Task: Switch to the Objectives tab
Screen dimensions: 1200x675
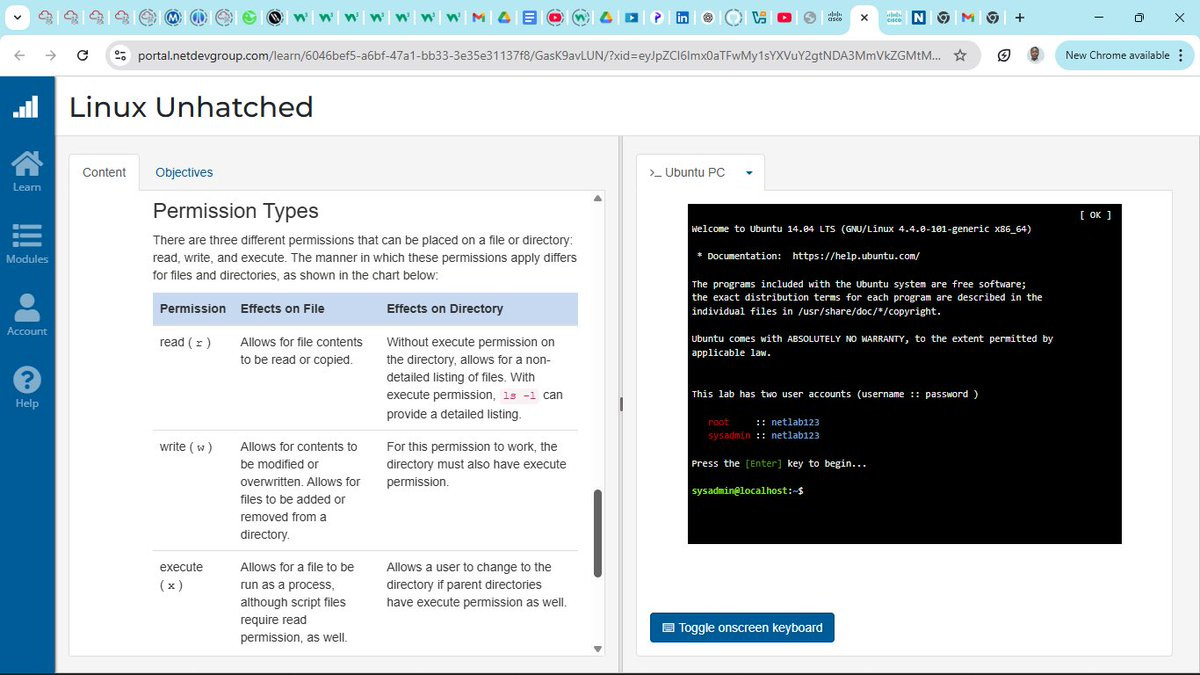Action: click(x=184, y=173)
